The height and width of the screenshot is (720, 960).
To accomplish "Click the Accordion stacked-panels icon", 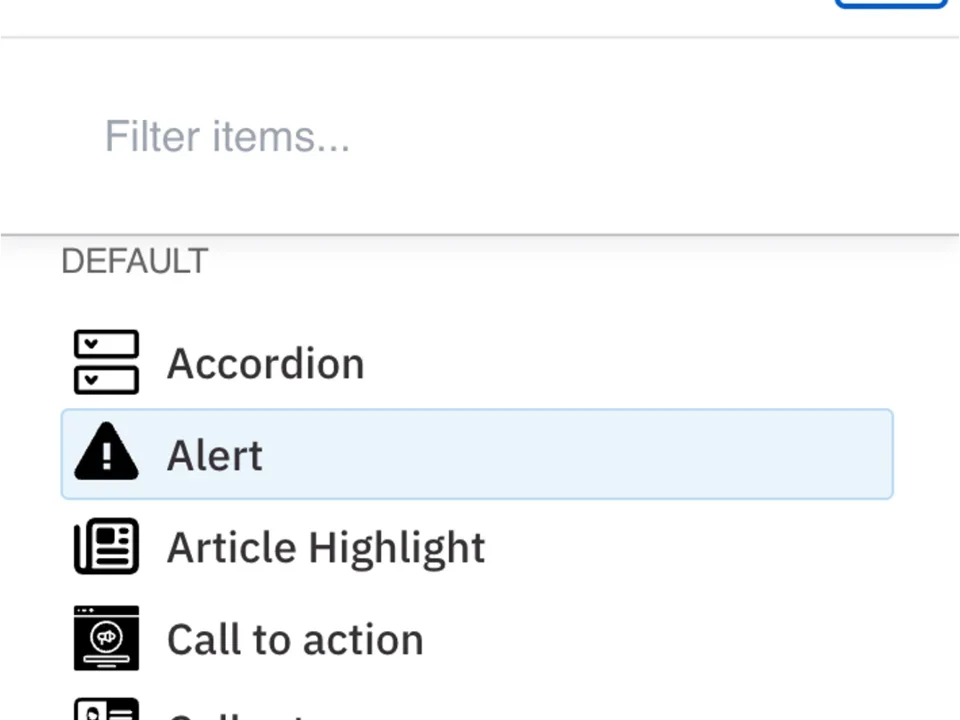I will point(106,362).
